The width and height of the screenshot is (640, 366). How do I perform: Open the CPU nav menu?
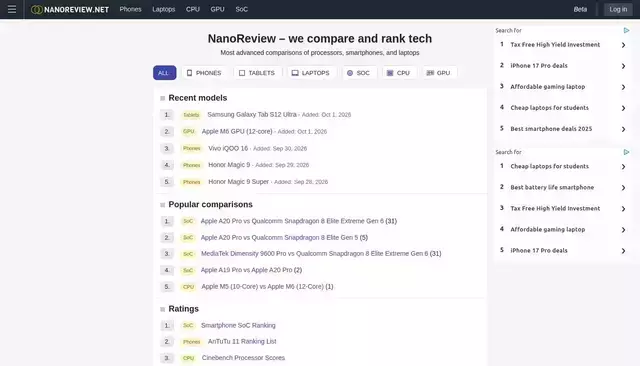point(193,9)
